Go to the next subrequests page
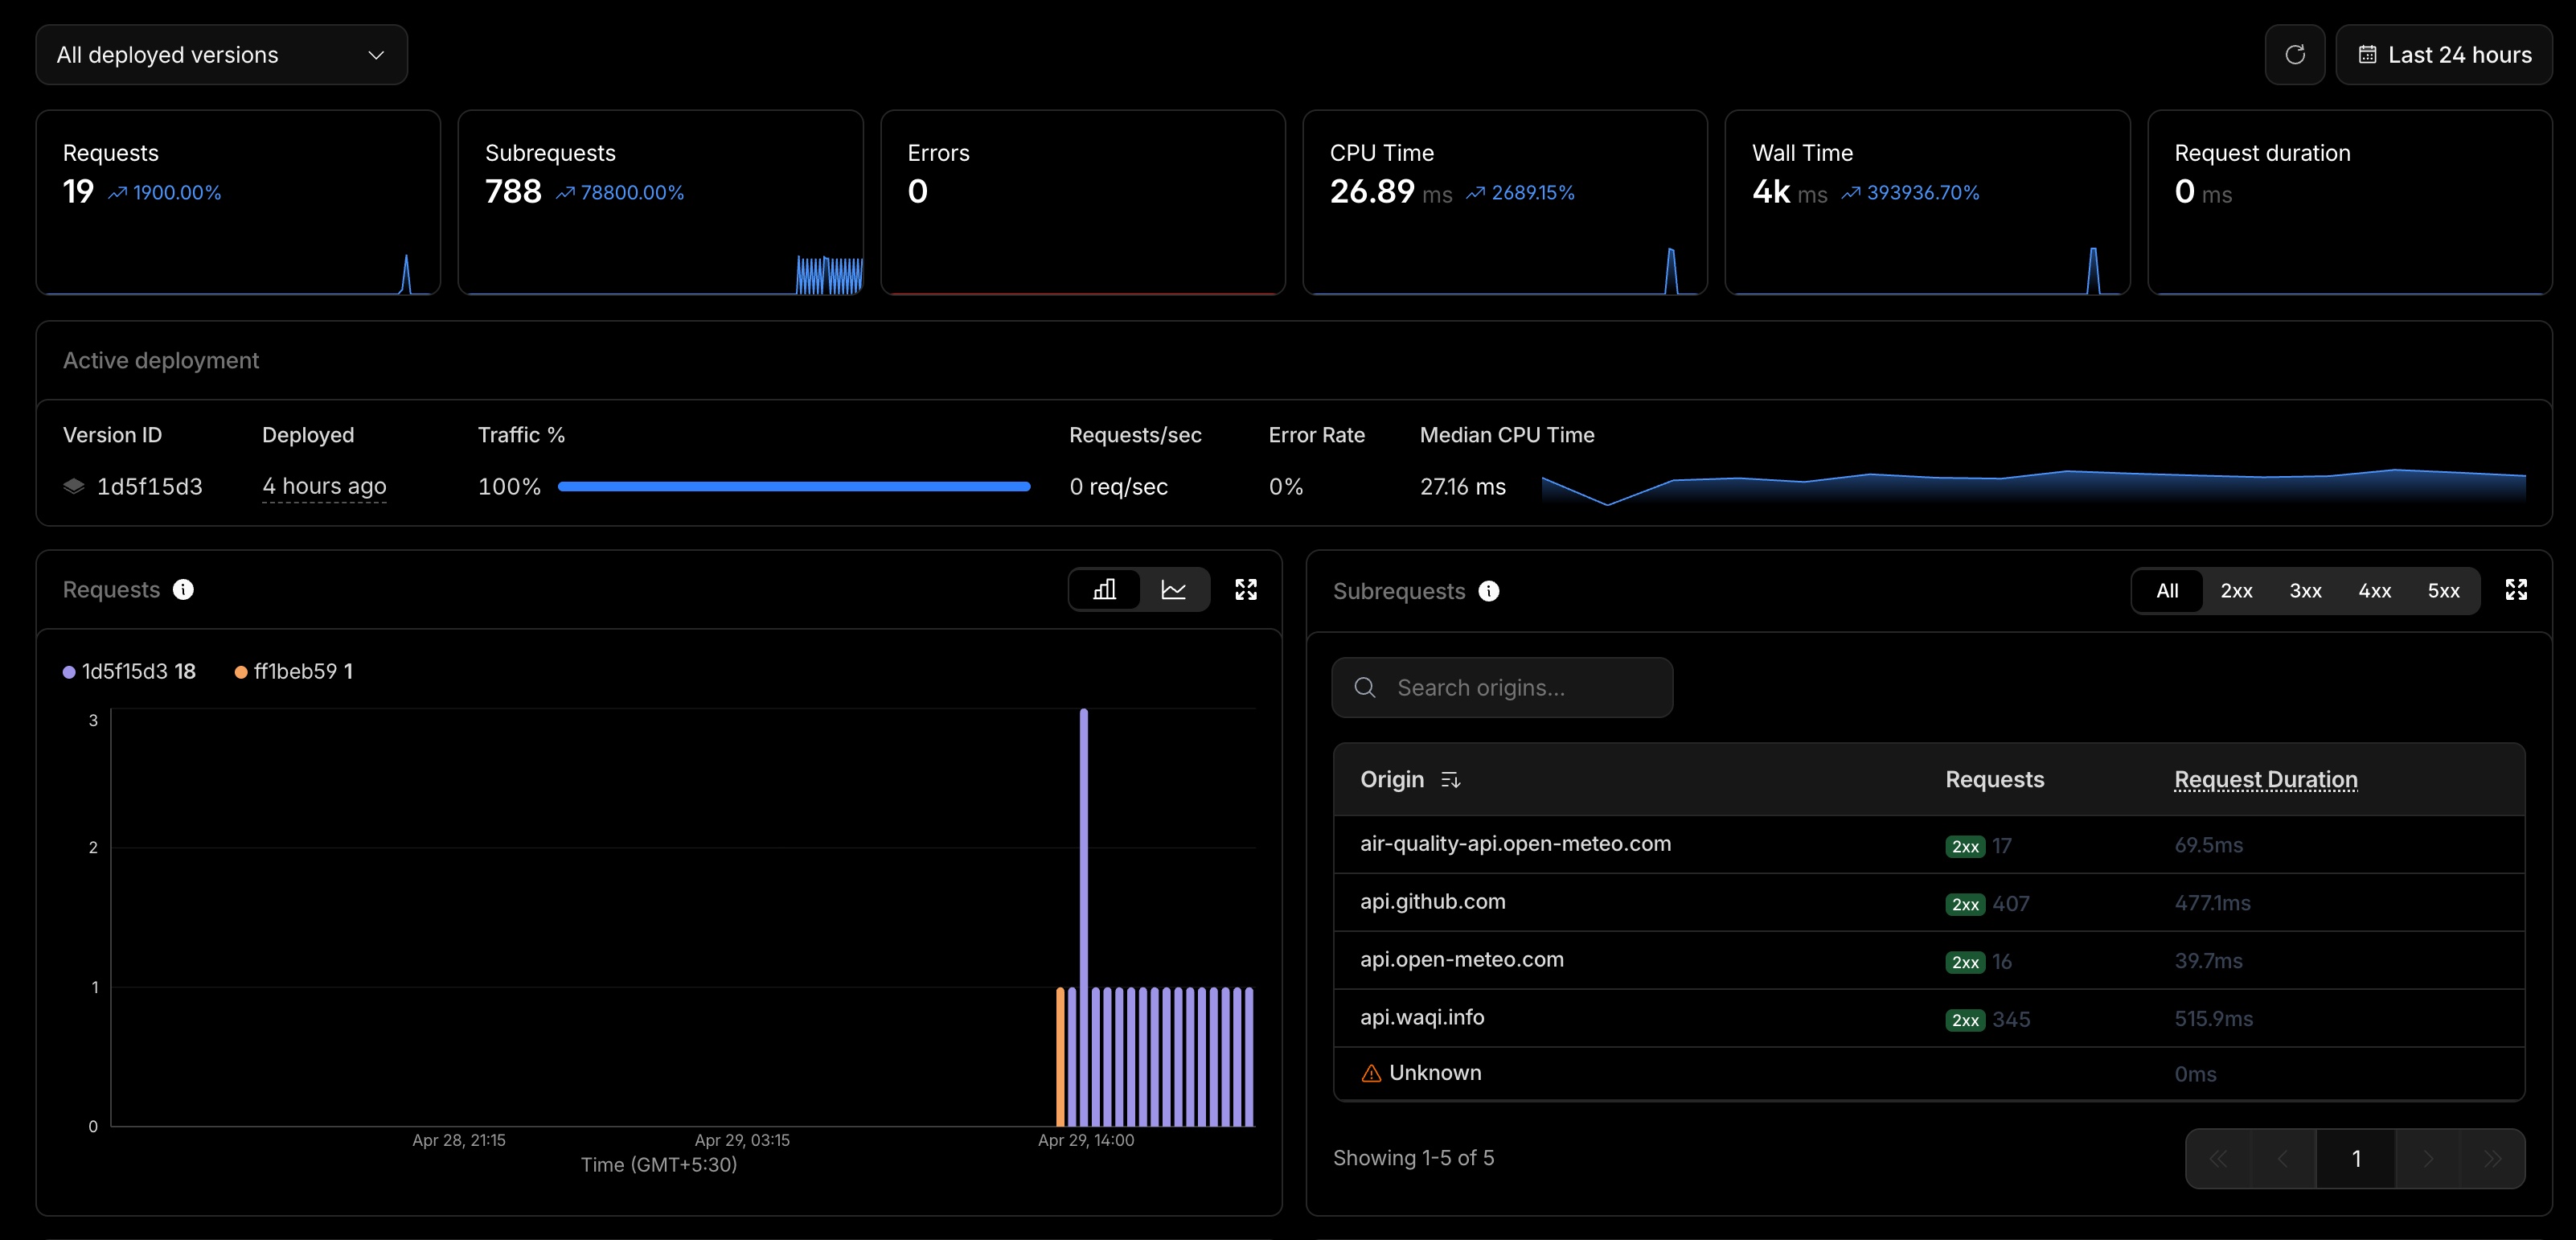This screenshot has width=2576, height=1240. click(x=2427, y=1159)
